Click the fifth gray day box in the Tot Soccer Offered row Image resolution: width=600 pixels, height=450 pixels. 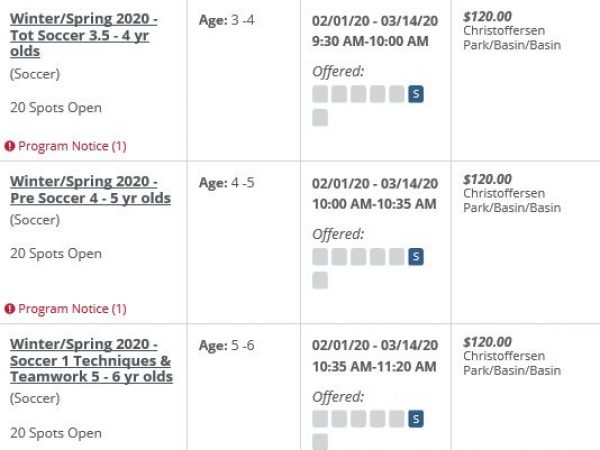click(x=397, y=94)
